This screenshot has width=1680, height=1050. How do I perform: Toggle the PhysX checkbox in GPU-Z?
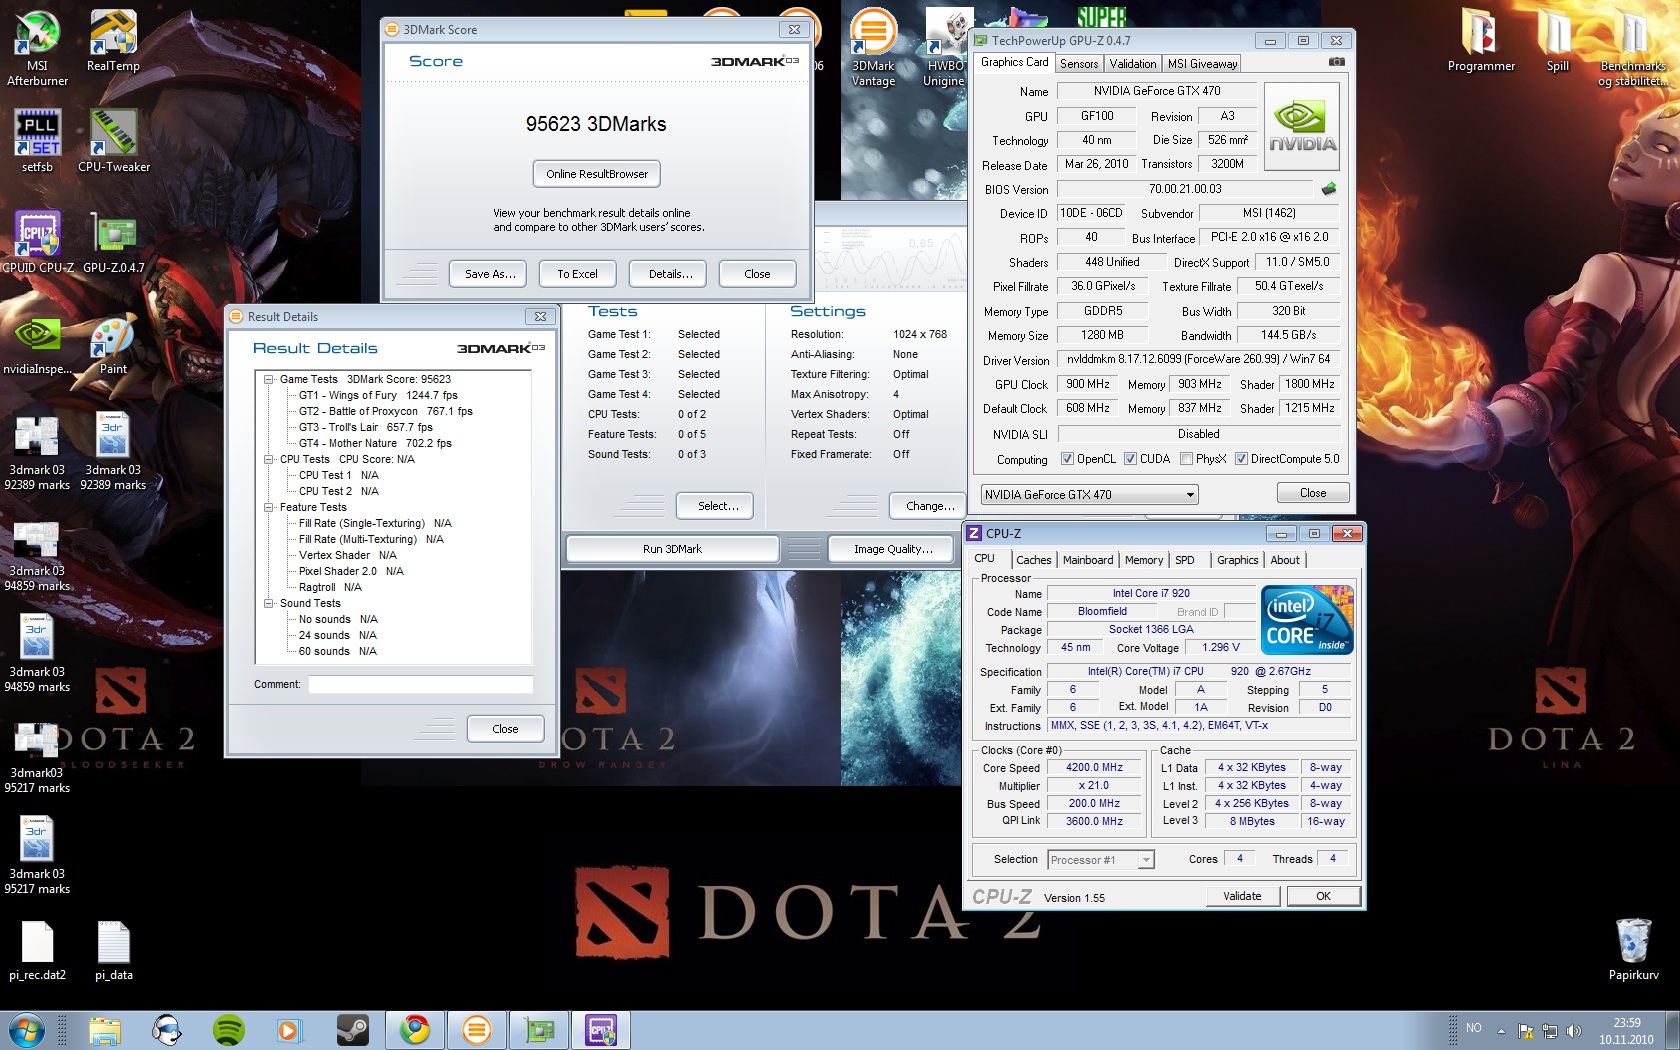(1186, 459)
